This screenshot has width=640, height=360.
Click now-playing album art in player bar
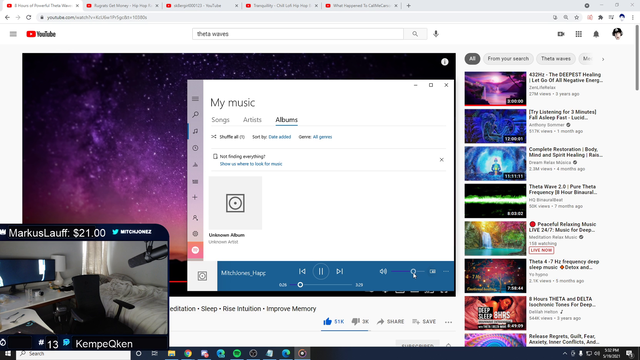point(202,276)
